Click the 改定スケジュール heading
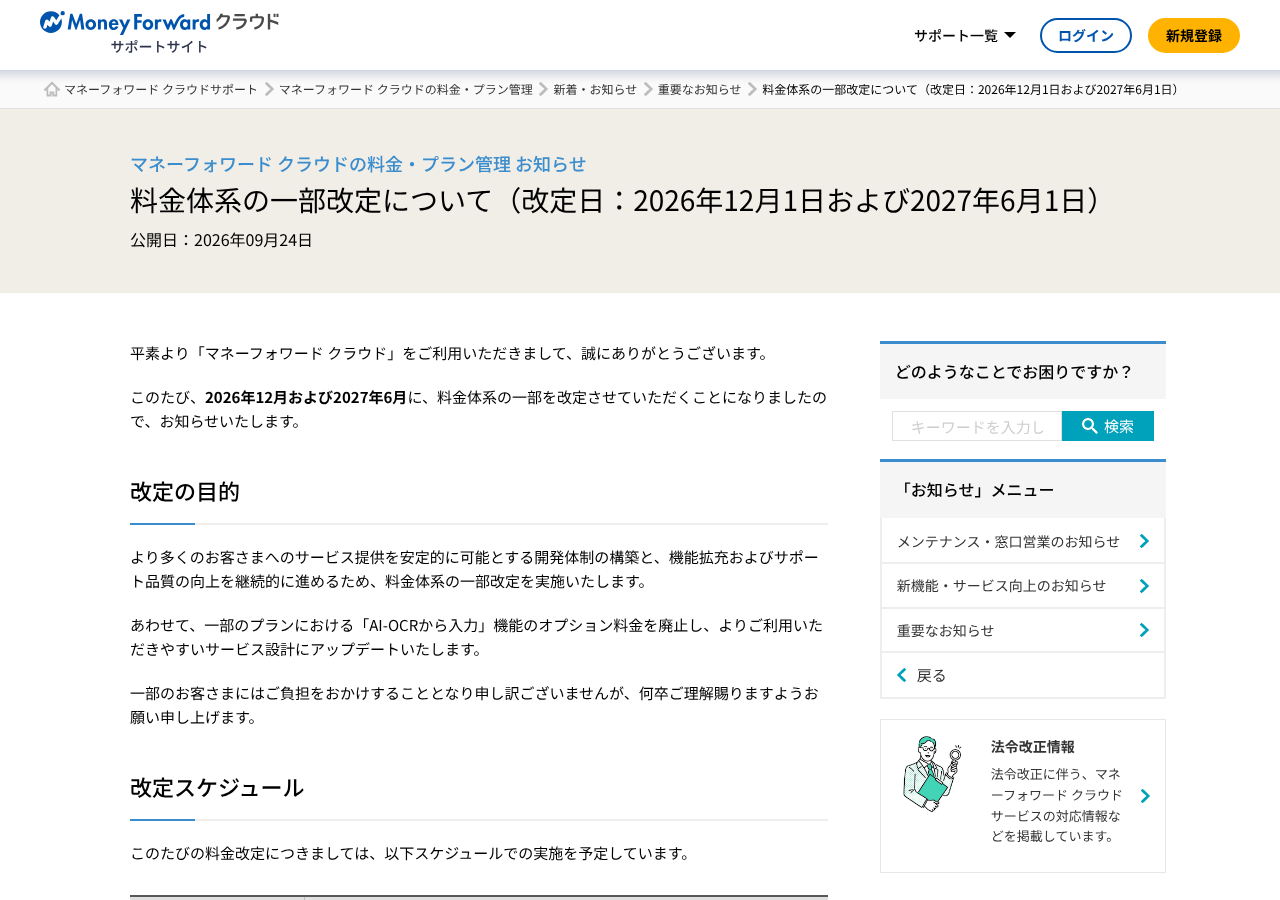The width and height of the screenshot is (1280, 900). (x=217, y=787)
